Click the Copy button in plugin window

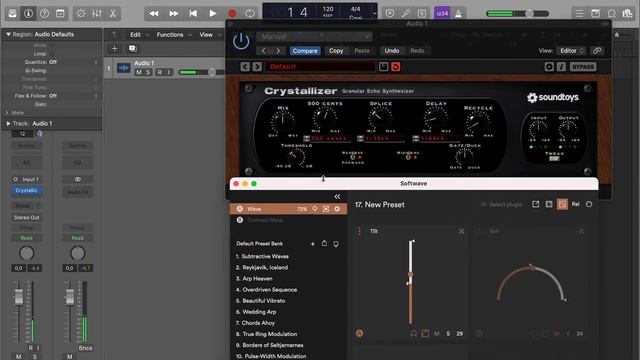[336, 51]
